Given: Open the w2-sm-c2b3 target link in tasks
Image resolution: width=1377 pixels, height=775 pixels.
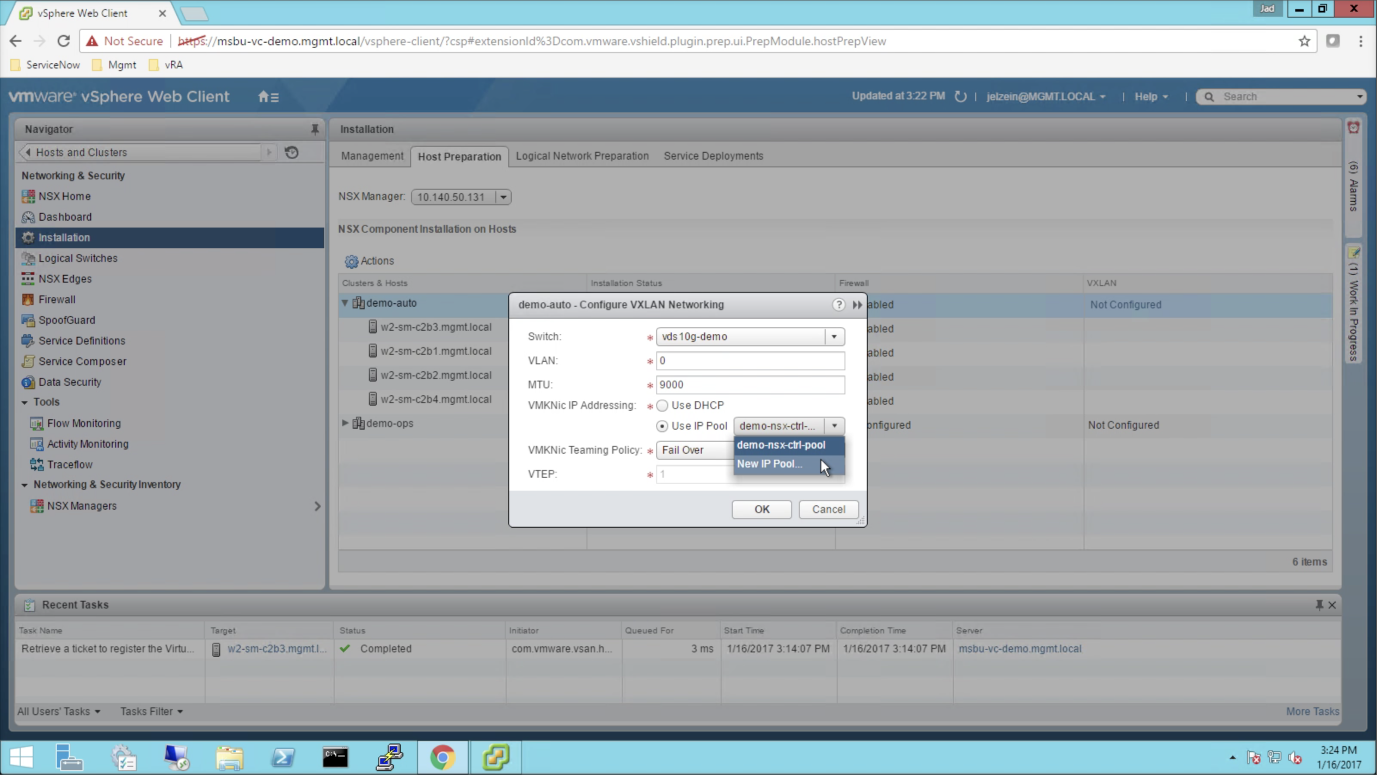Looking at the screenshot, I should point(277,649).
